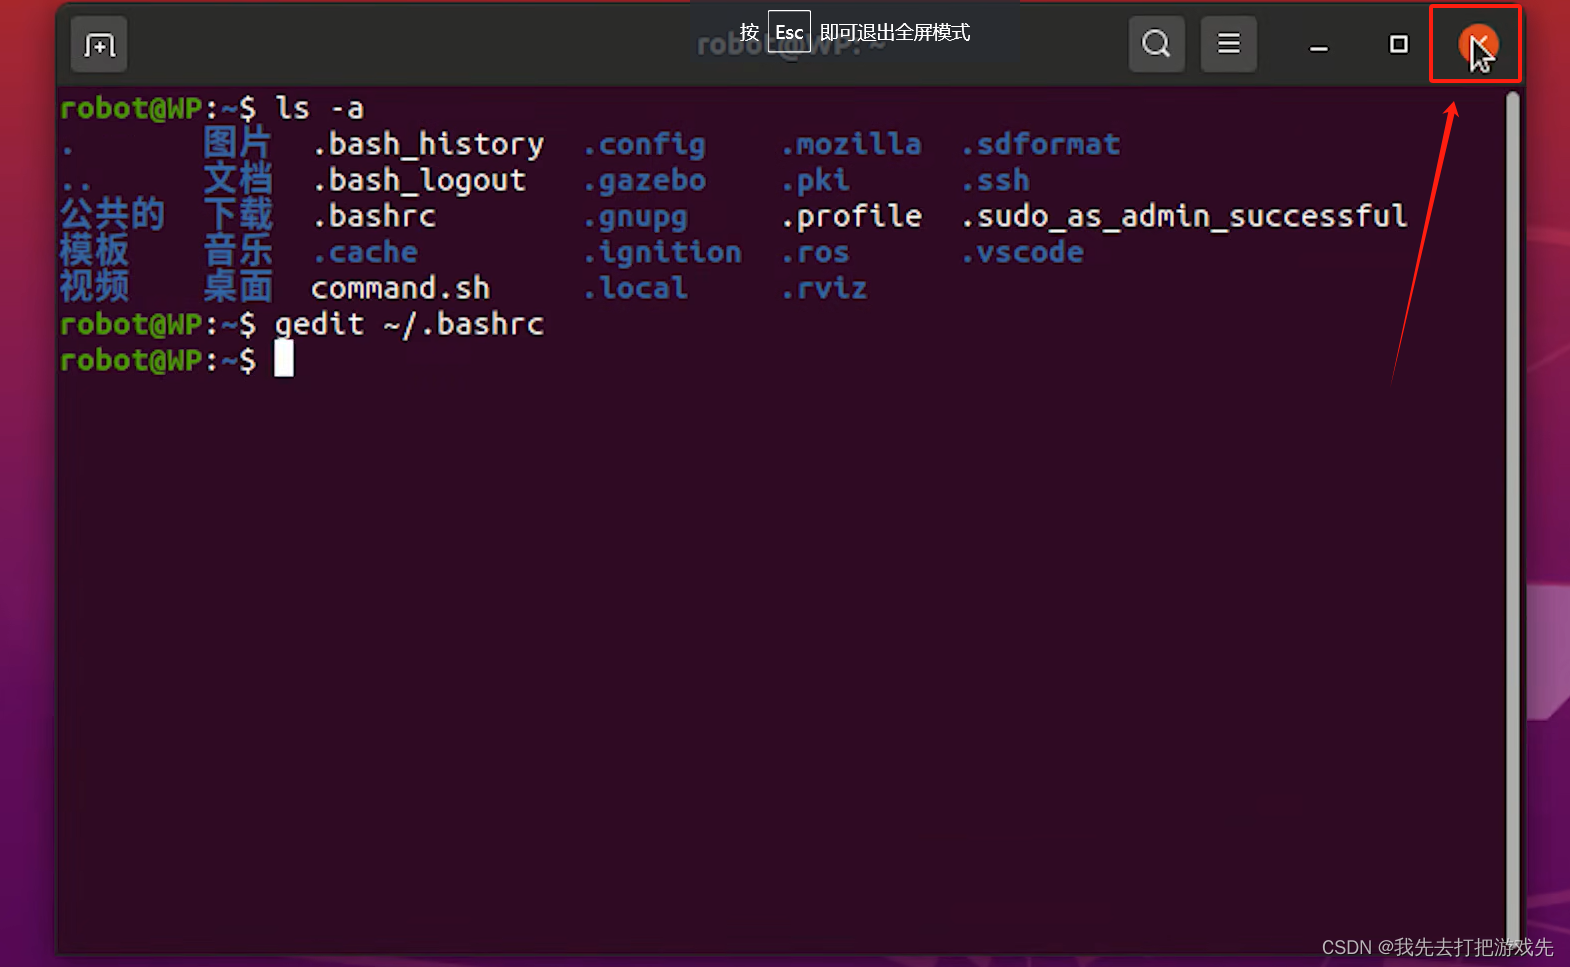Screen dimensions: 1570x967
Task: Click the .gnupg directory name
Action: pos(636,217)
